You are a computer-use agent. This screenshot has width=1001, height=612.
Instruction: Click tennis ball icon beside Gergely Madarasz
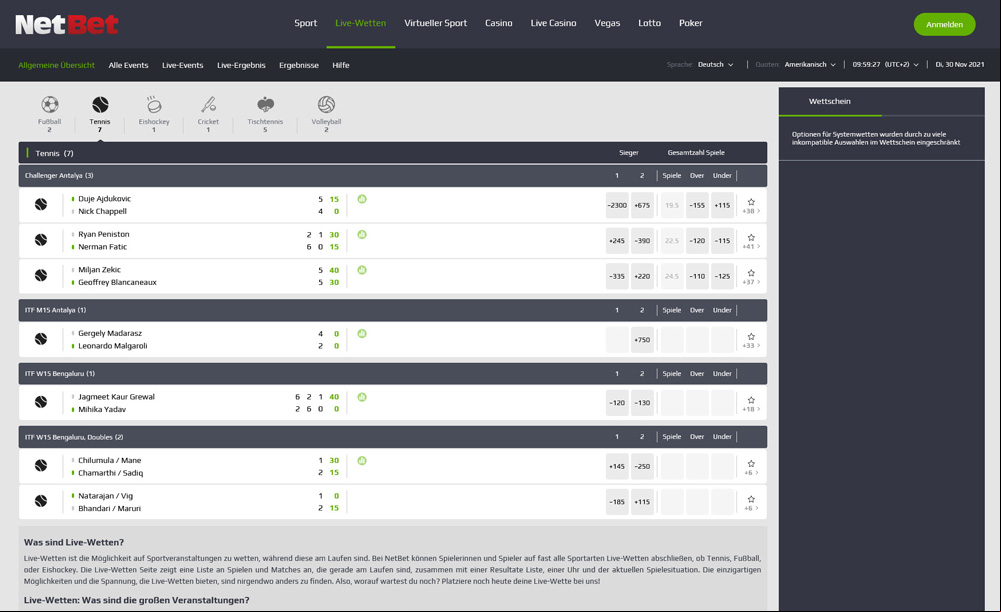[41, 339]
